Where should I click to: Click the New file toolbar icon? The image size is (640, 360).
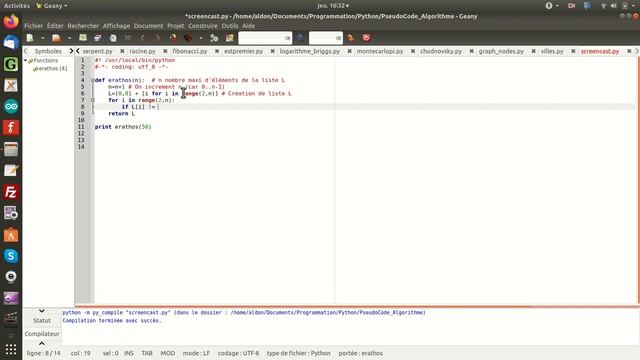(x=30, y=38)
